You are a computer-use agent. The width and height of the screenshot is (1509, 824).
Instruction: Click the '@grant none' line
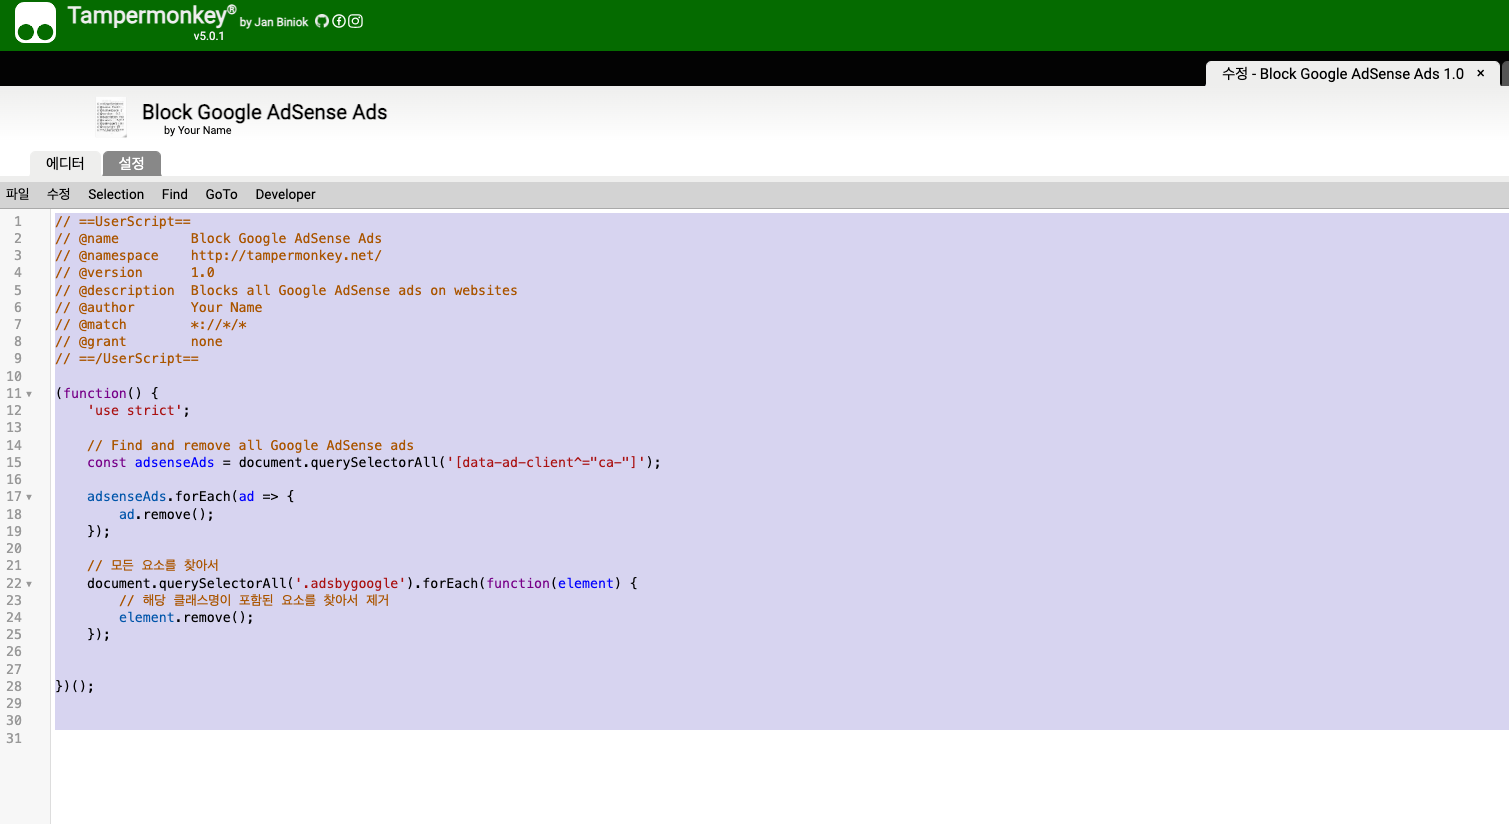coord(139,341)
